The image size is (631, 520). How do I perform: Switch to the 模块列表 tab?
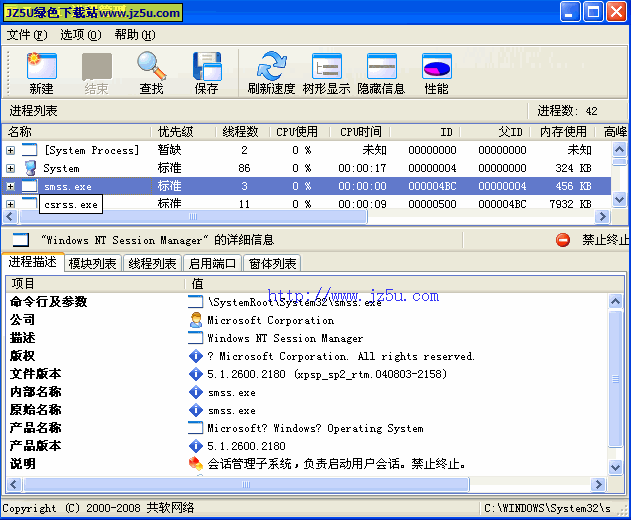[93, 264]
